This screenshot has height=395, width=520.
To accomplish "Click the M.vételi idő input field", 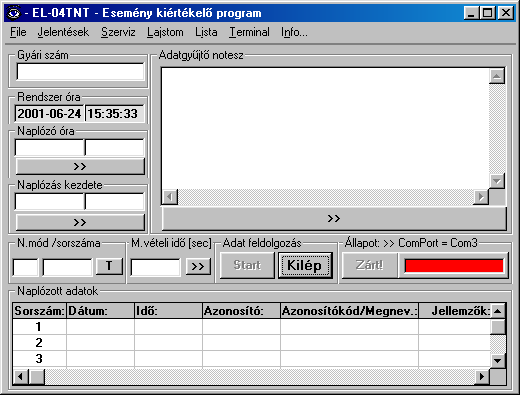I will pyautogui.click(x=156, y=267).
